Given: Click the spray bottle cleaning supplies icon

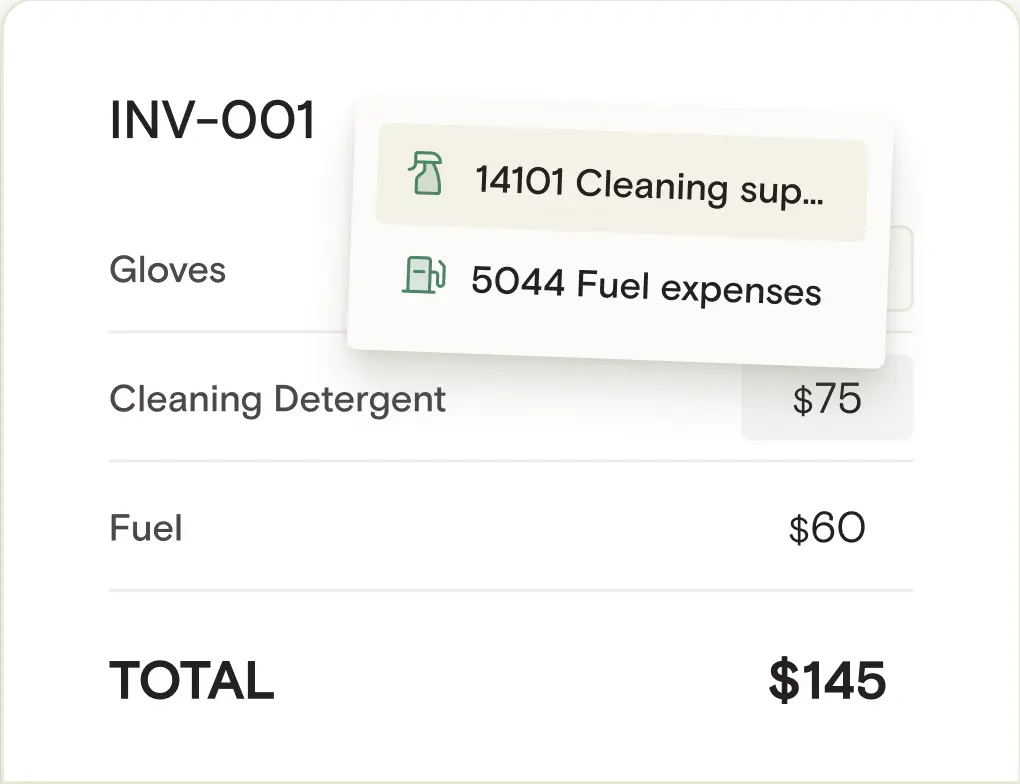Looking at the screenshot, I should click(x=425, y=173).
